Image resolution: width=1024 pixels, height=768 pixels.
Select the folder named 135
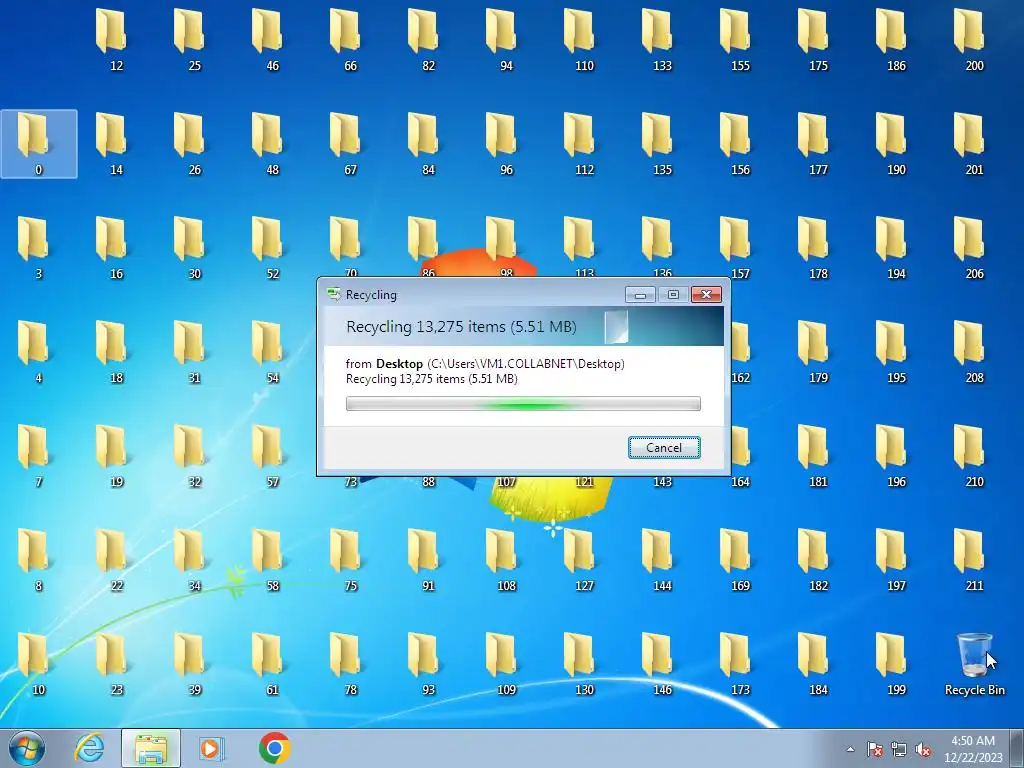(x=662, y=144)
